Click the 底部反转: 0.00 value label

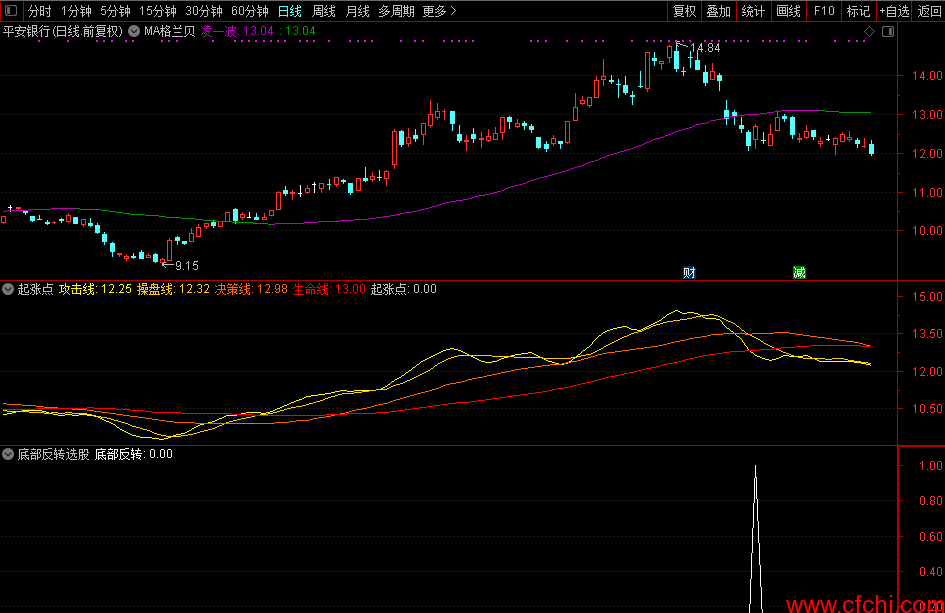134,454
